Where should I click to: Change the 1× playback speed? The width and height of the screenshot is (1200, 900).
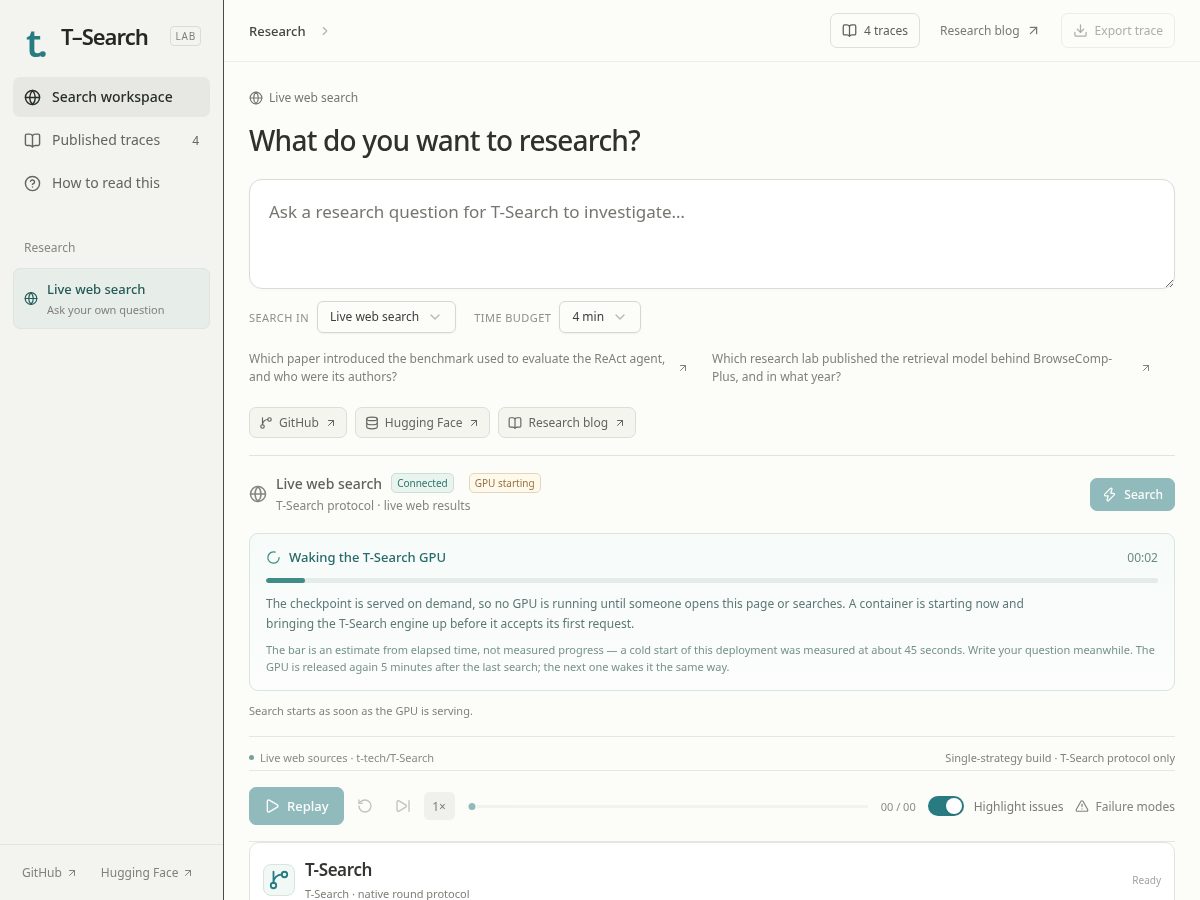pos(439,806)
